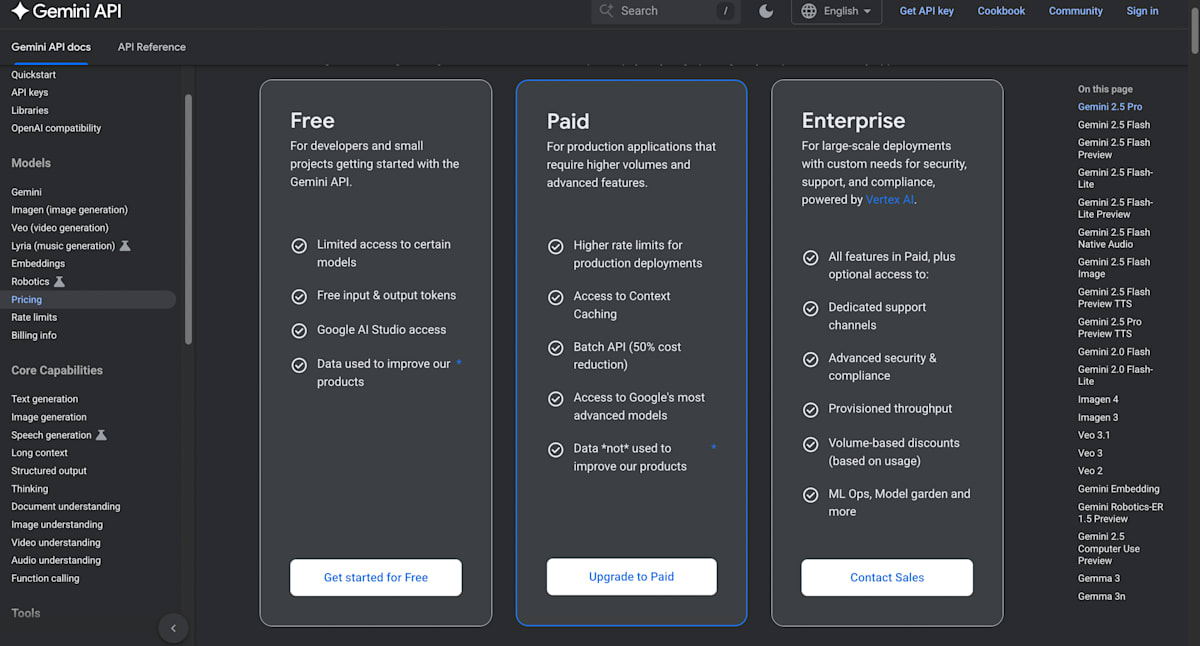Collapse the left sidebar with chevron button
Image resolution: width=1200 pixels, height=646 pixels.
(173, 628)
